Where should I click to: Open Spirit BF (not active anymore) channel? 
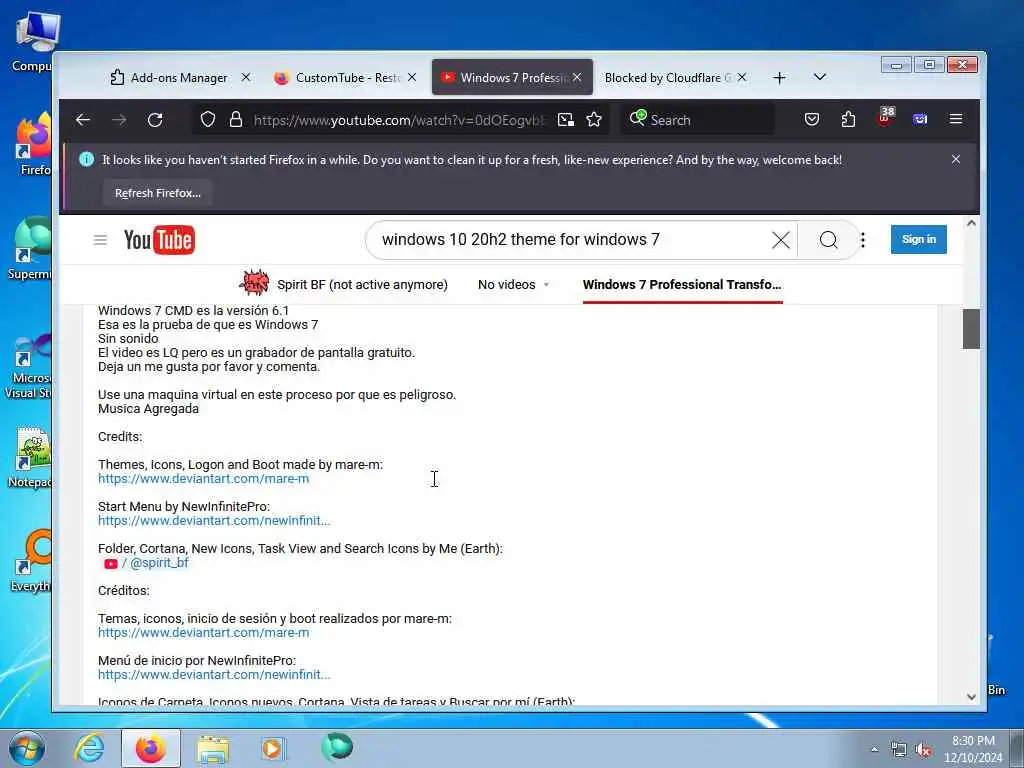(x=362, y=285)
